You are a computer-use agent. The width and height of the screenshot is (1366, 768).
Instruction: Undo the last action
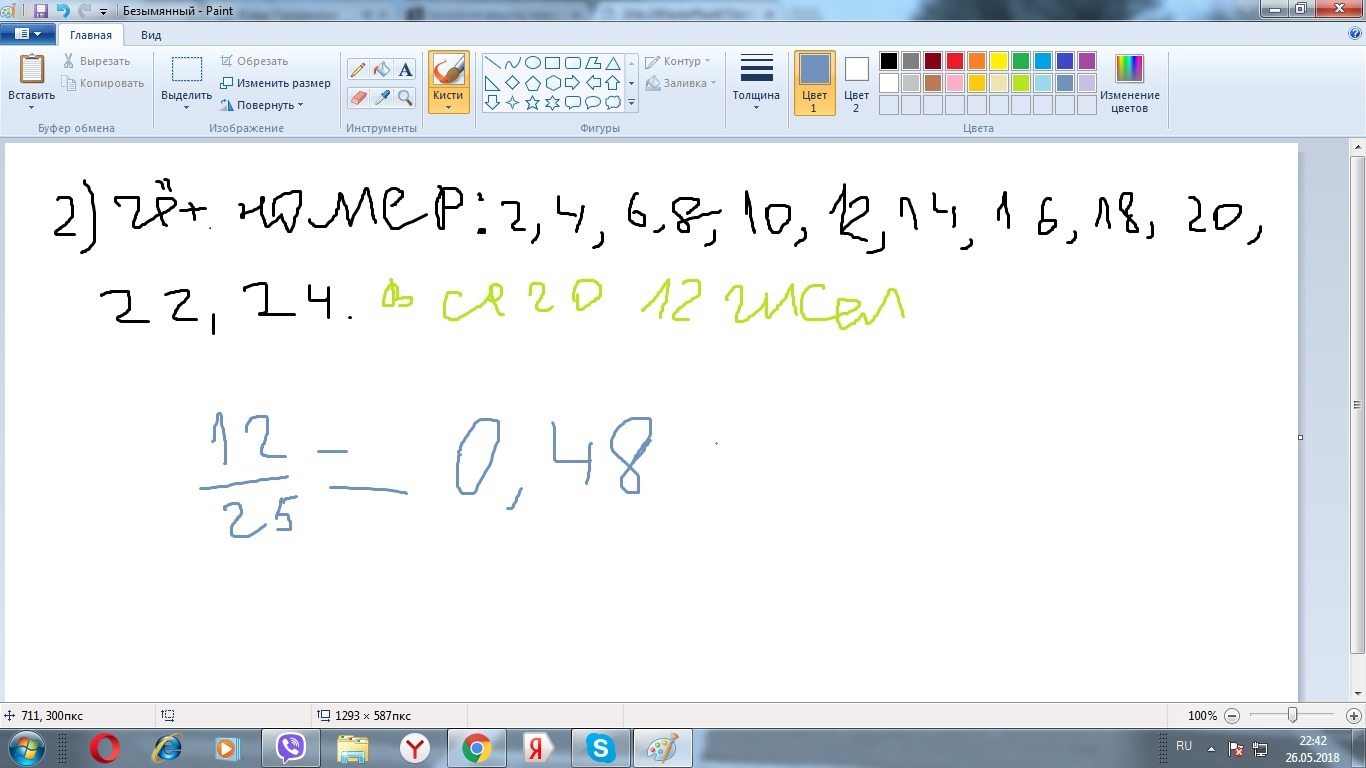62,10
